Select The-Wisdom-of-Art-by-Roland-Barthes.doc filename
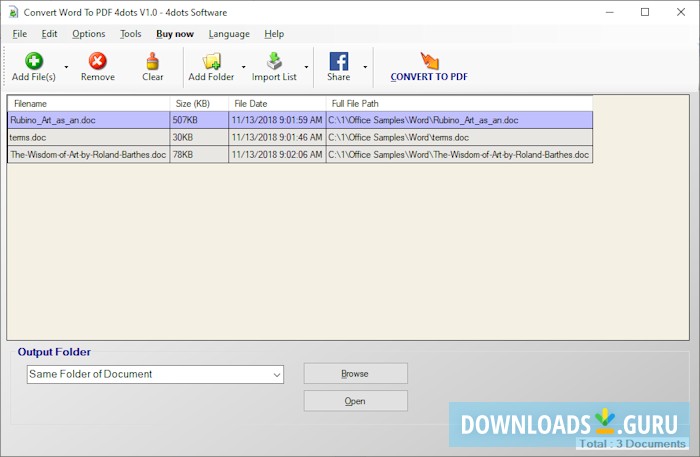This screenshot has width=700, height=457. [x=88, y=154]
